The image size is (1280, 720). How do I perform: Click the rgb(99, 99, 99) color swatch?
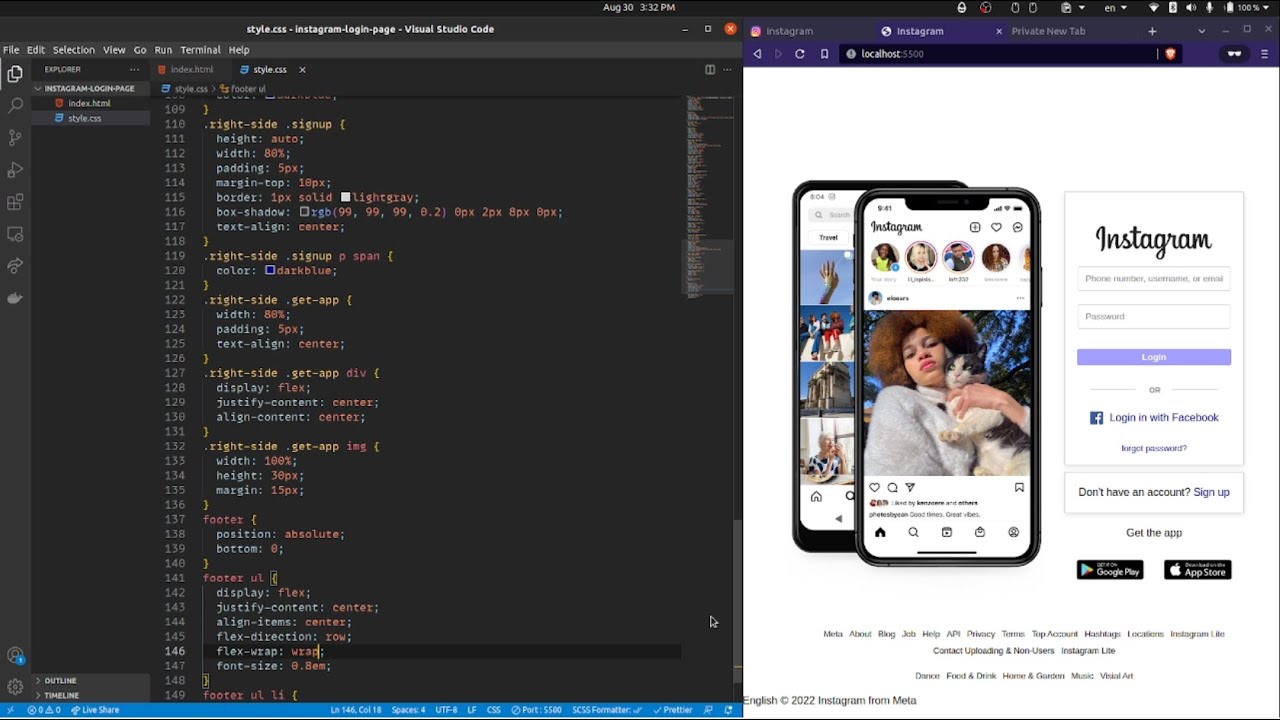point(305,212)
